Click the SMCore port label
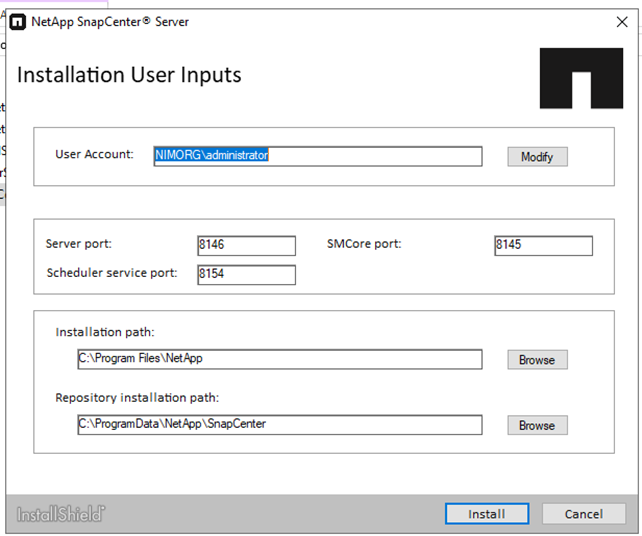 pos(364,244)
